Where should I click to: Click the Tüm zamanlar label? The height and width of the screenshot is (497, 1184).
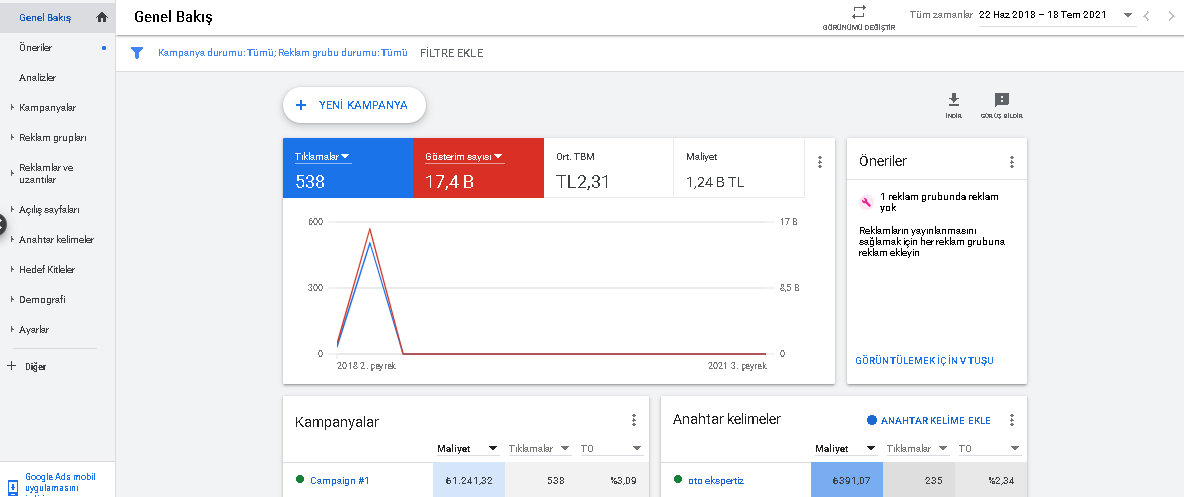coord(940,15)
